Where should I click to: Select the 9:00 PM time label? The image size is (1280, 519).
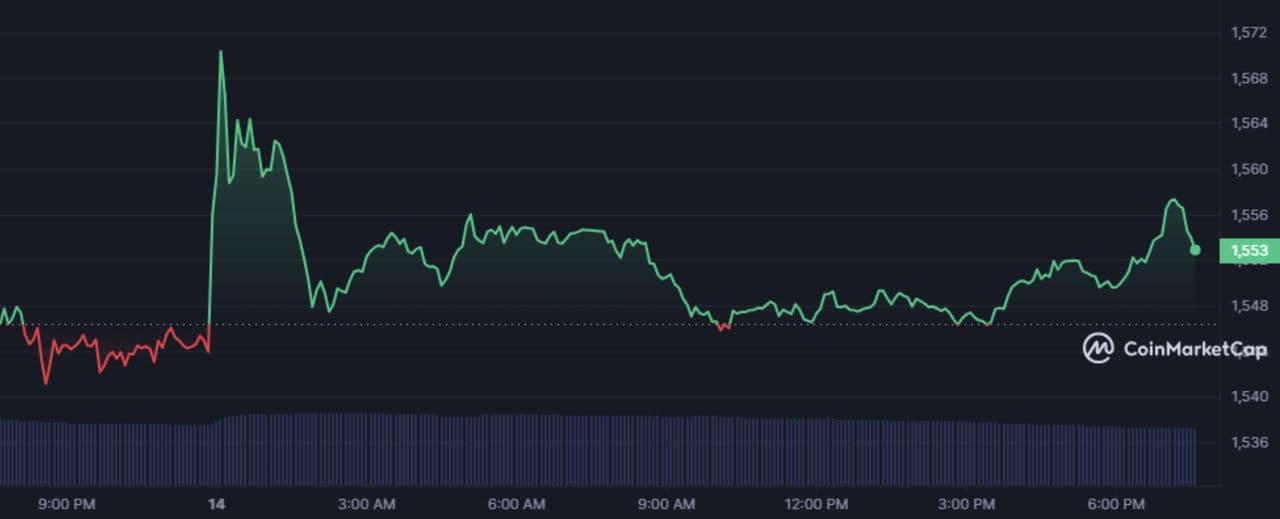click(x=67, y=503)
